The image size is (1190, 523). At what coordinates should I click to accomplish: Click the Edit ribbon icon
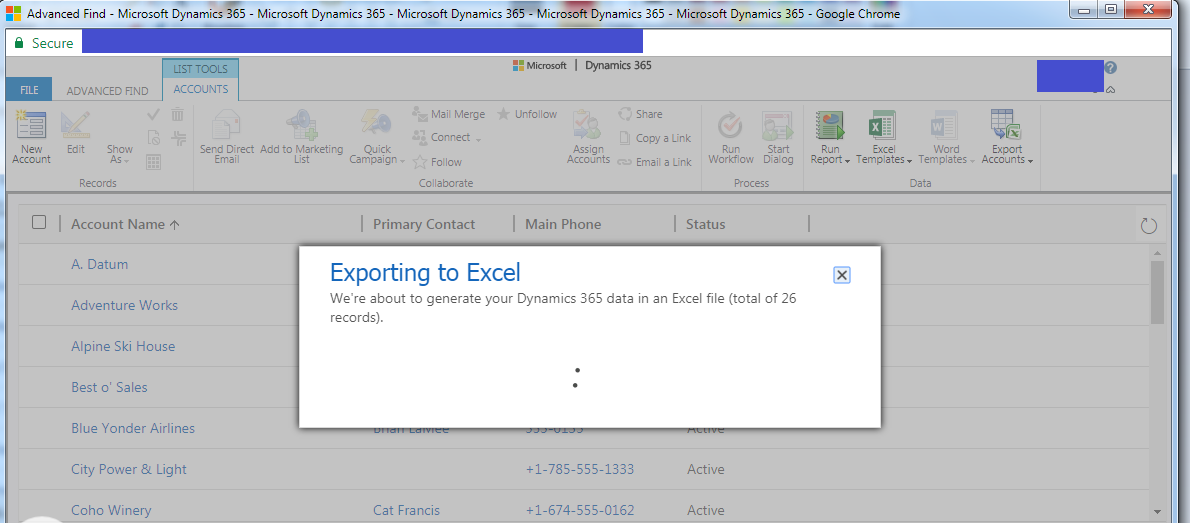tap(76, 124)
